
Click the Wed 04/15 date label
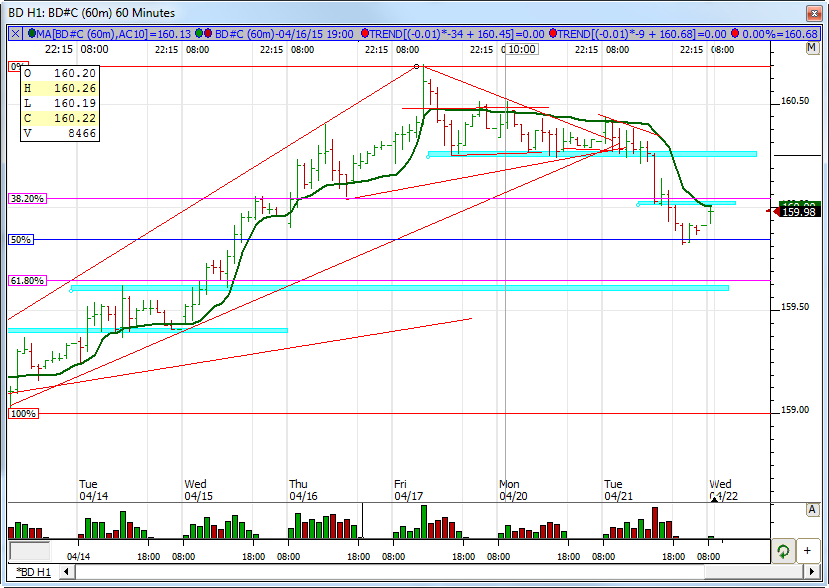[x=198, y=490]
